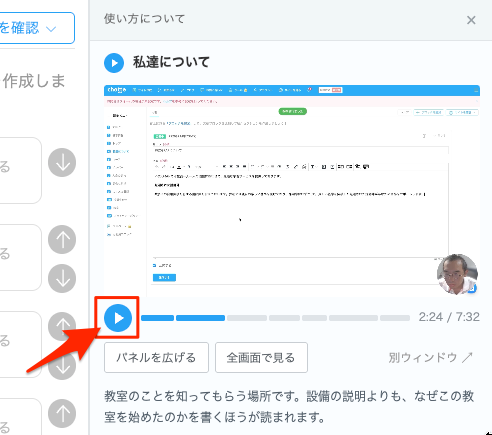This screenshot has width=492, height=435.
Task: Jump to the first chapter segment of progress bar
Action: pos(158,318)
